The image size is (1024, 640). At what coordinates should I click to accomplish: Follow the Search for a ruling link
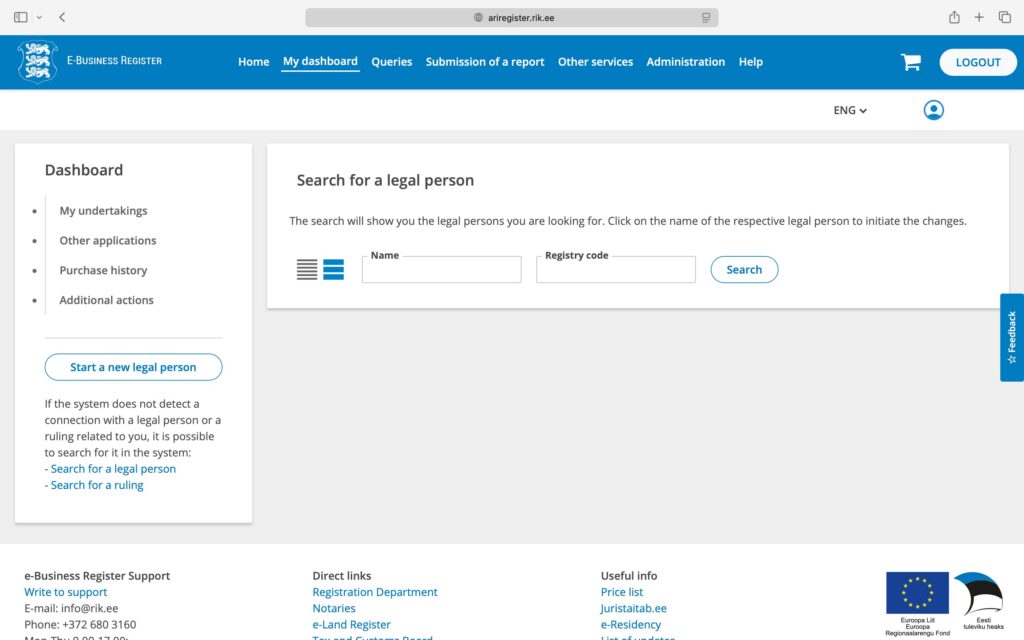96,485
